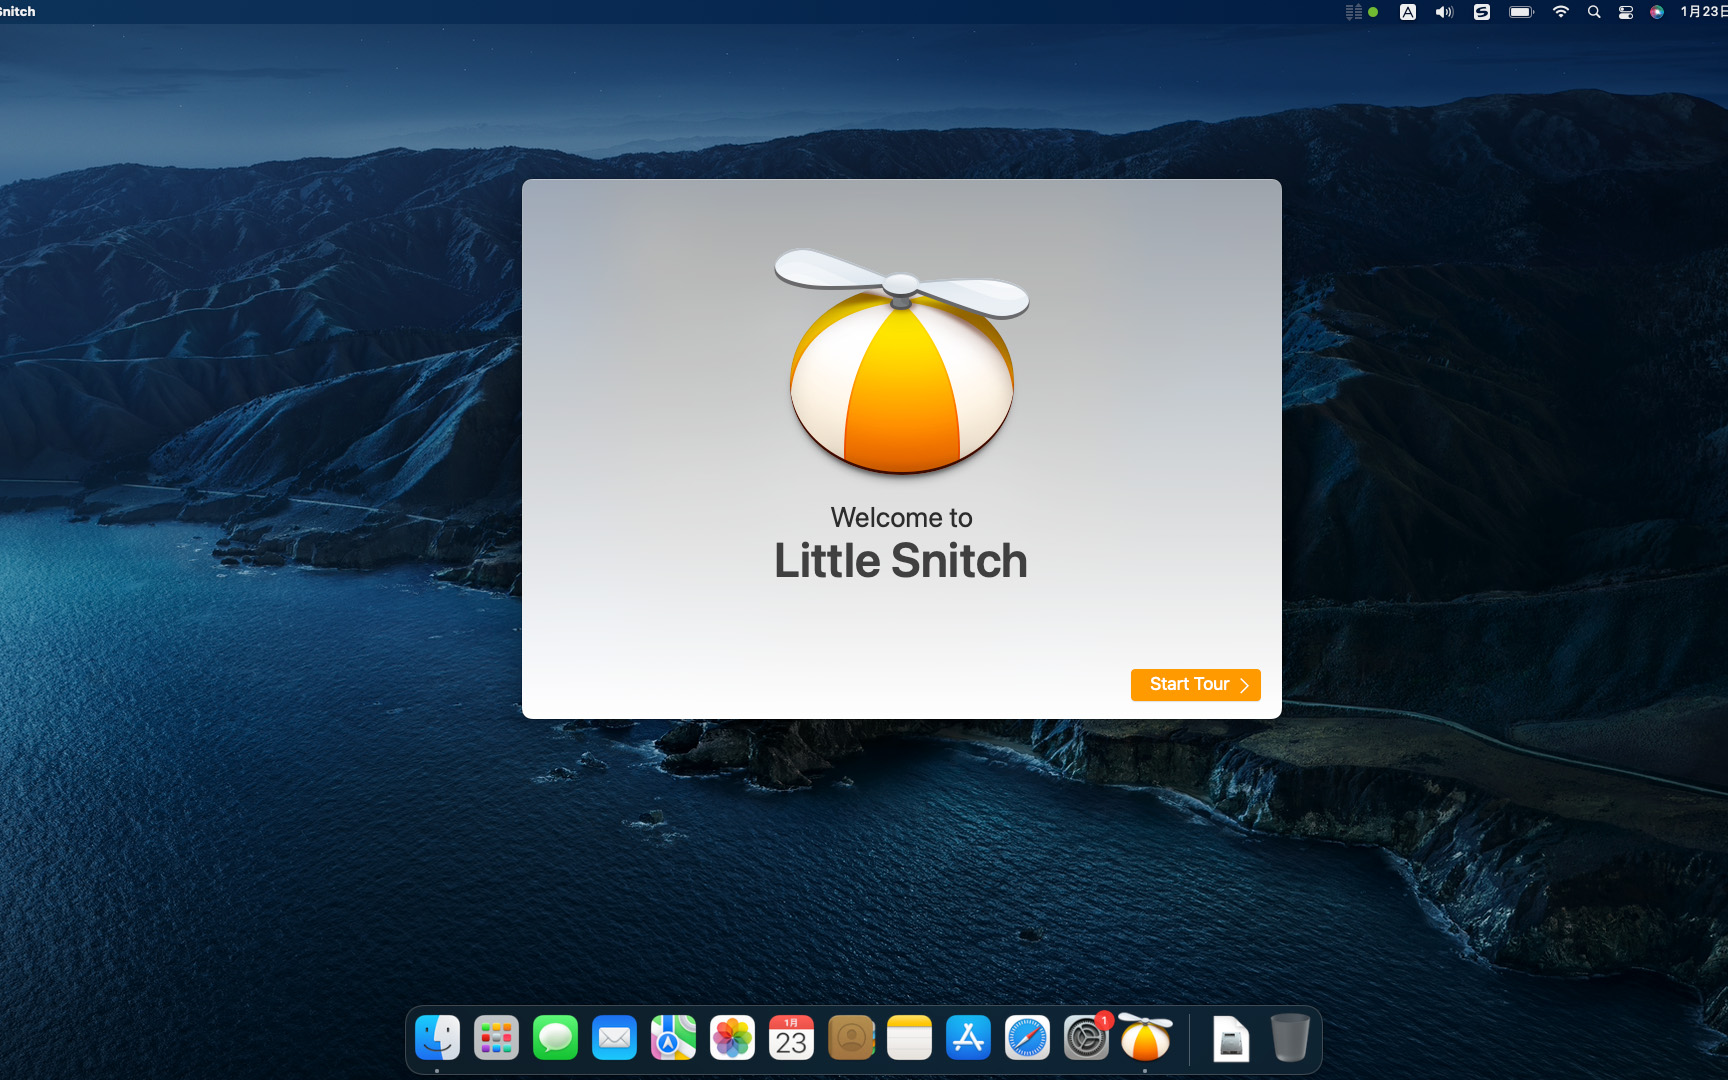The width and height of the screenshot is (1728, 1080).
Task: Open Messages app in the Dock
Action: 555,1038
